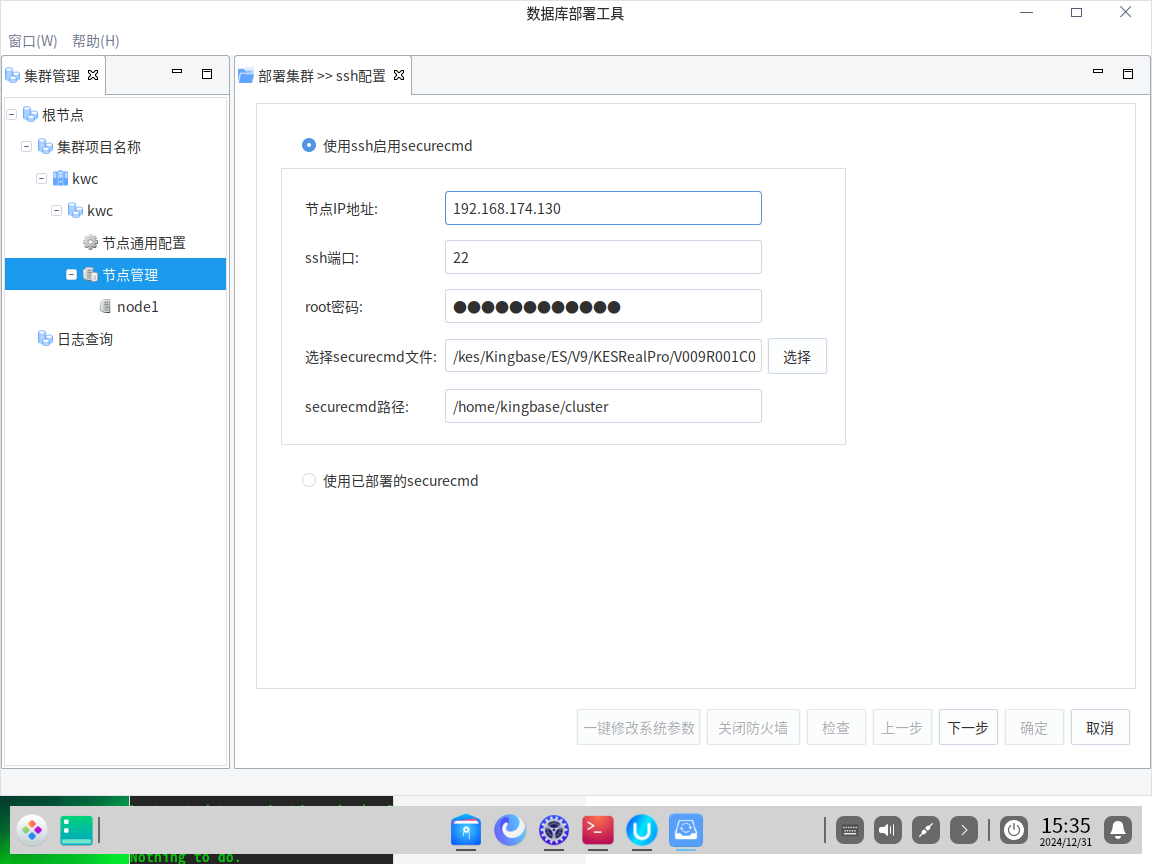This screenshot has height=864, width=1152.
Task: Click the 下一步 button
Action: point(968,728)
